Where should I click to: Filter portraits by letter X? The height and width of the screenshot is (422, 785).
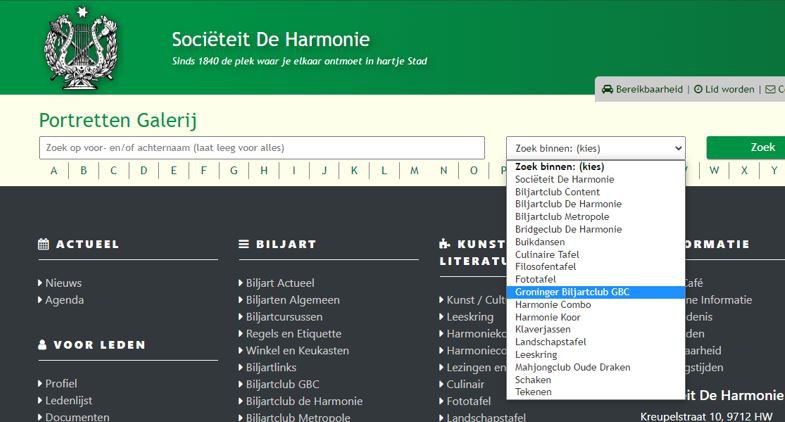point(744,171)
